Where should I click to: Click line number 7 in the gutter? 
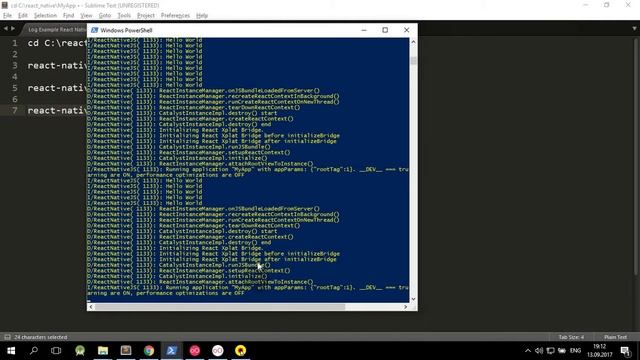click(15, 110)
